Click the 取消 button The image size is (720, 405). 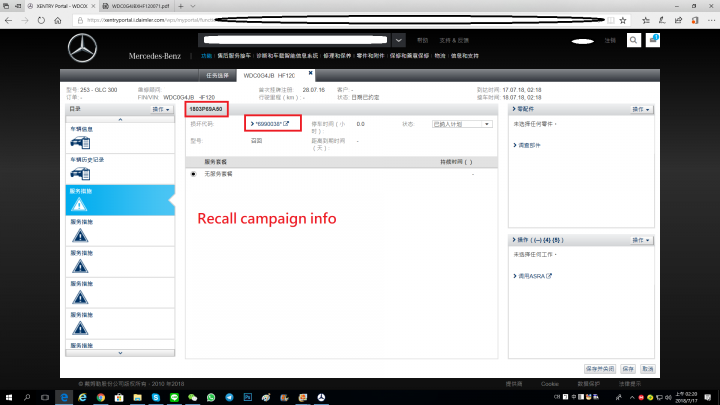coord(647,369)
